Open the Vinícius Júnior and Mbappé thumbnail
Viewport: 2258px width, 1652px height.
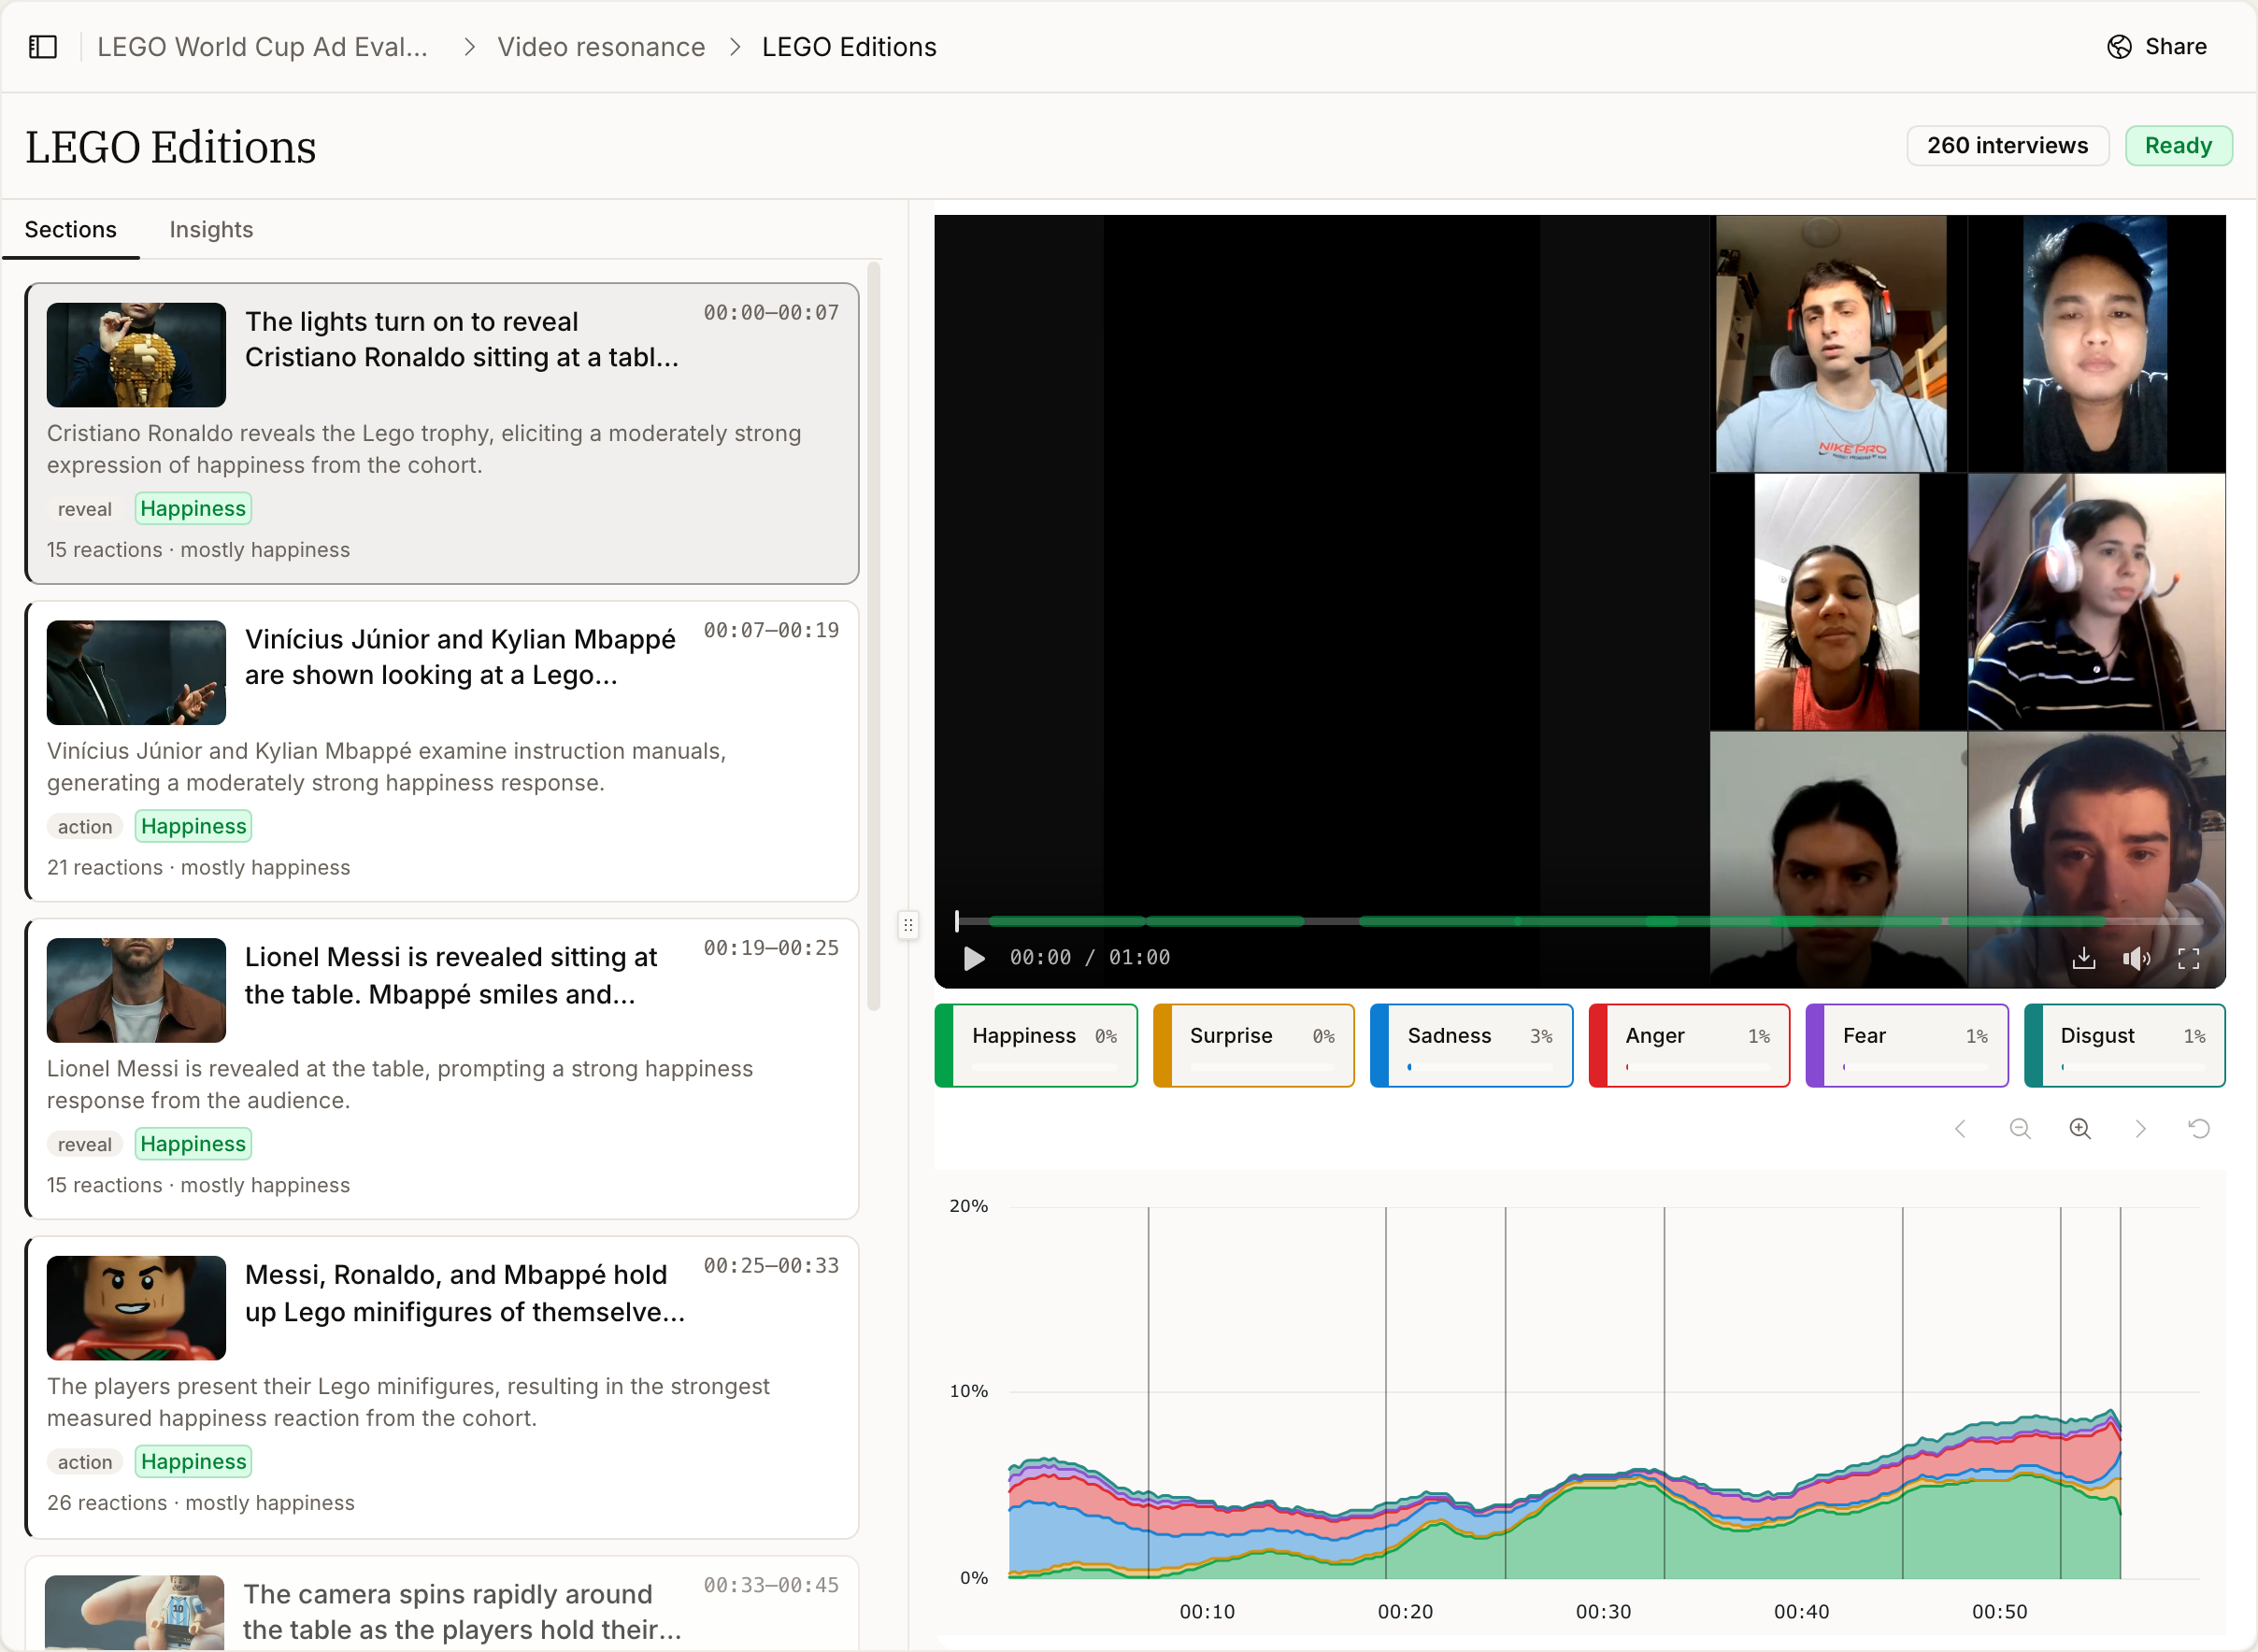tap(136, 673)
